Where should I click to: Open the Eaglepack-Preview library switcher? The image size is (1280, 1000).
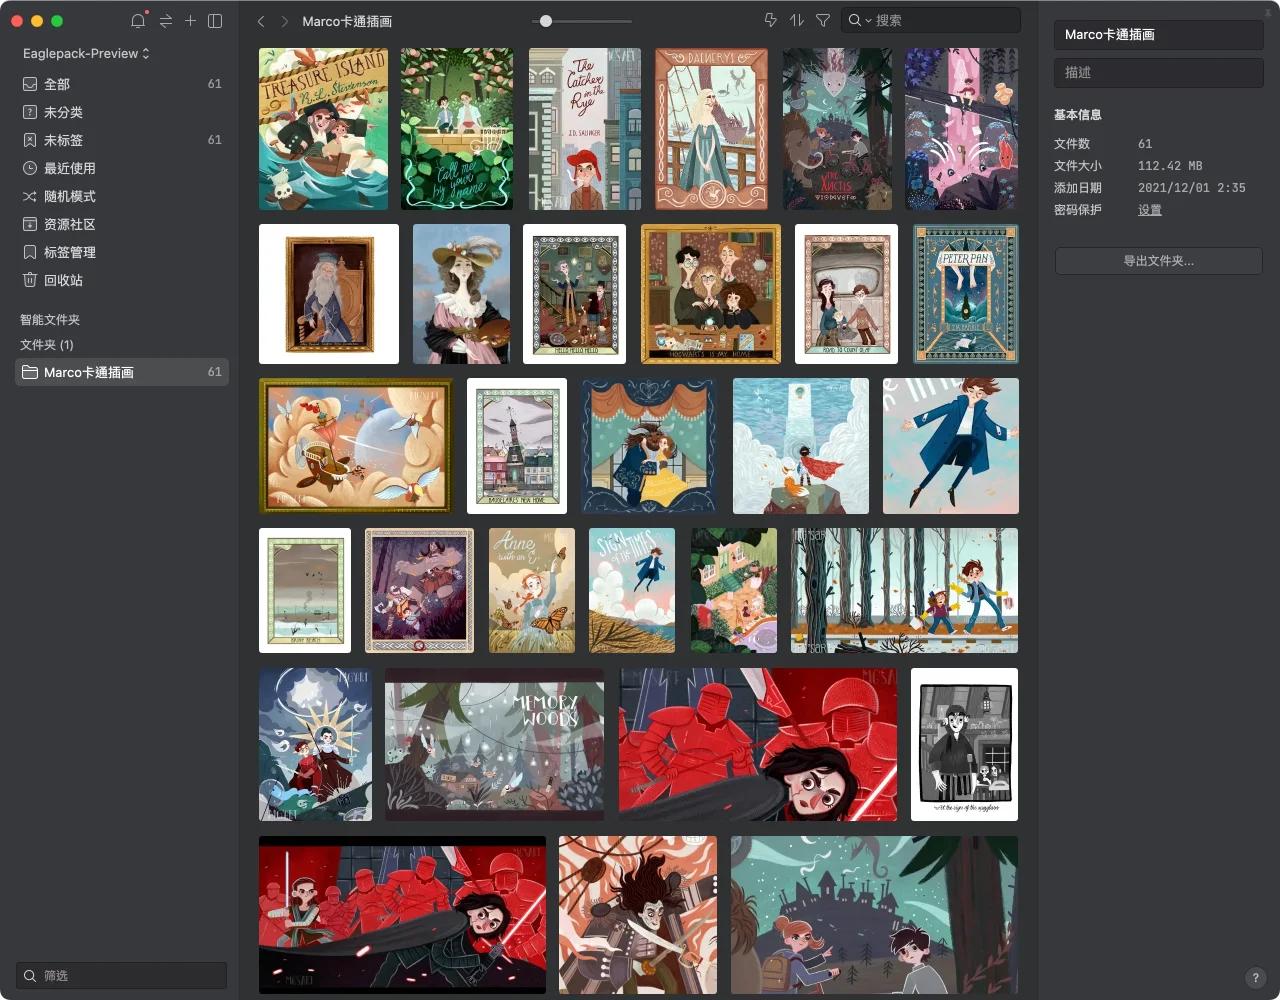coord(86,53)
